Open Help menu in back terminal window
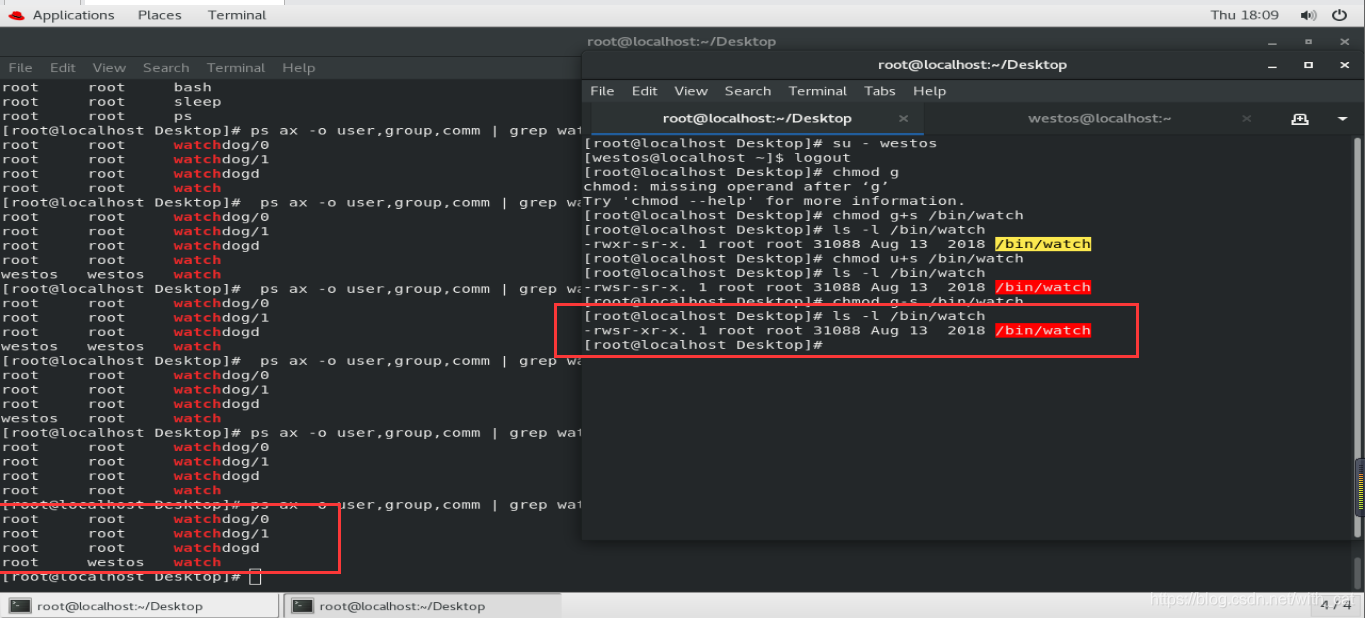This screenshot has width=1365, height=618. (298, 68)
